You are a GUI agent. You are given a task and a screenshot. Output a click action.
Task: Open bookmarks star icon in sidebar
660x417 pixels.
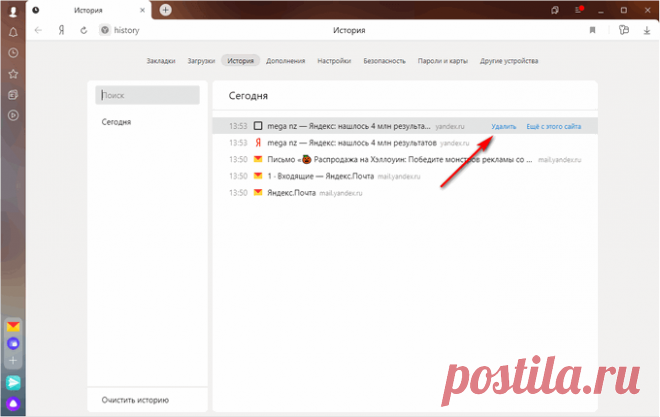coord(13,74)
